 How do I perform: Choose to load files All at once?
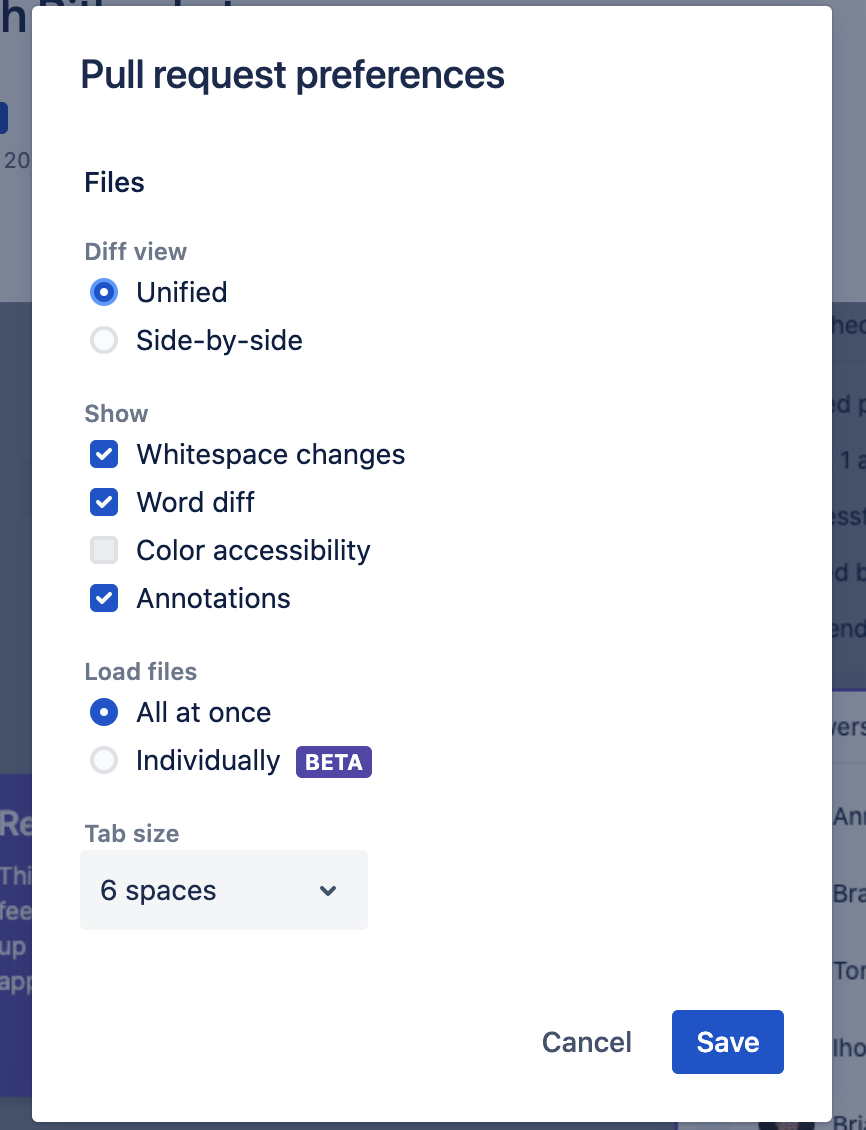coord(104,712)
